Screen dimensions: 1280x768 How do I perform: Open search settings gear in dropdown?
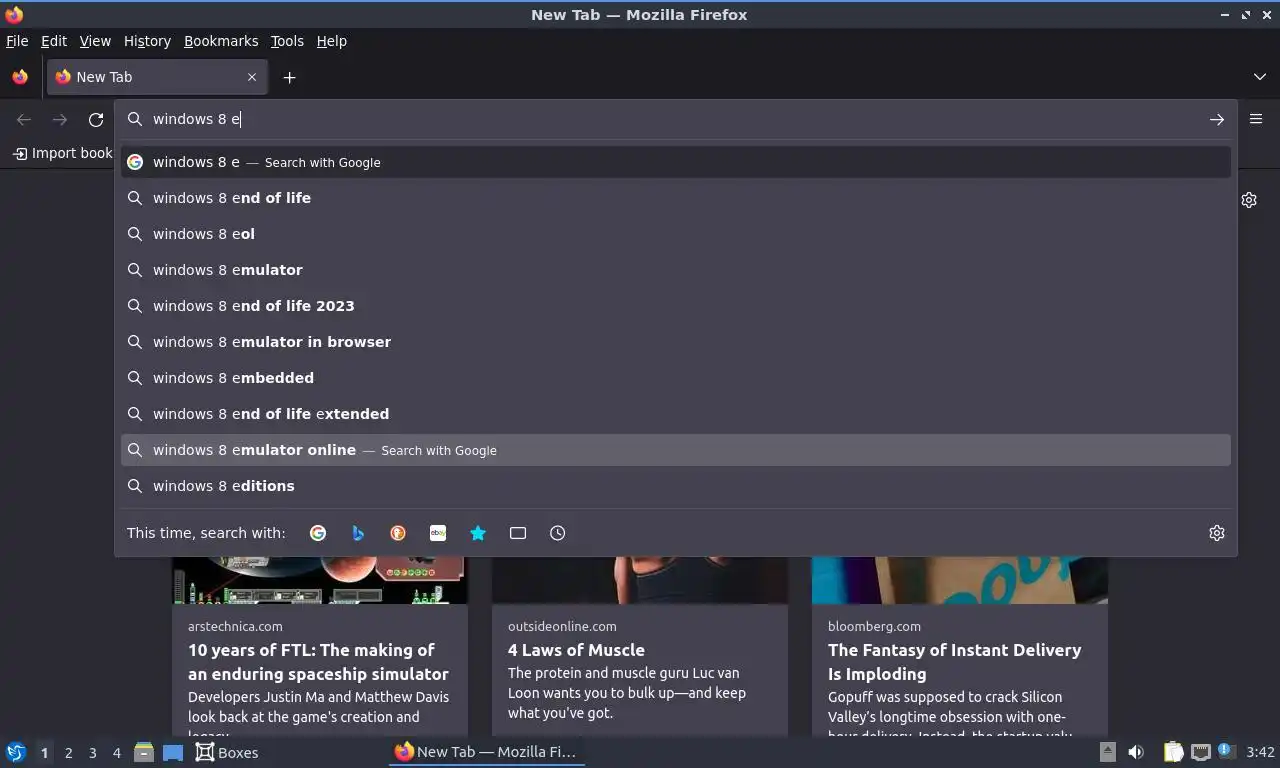pos(1217,533)
